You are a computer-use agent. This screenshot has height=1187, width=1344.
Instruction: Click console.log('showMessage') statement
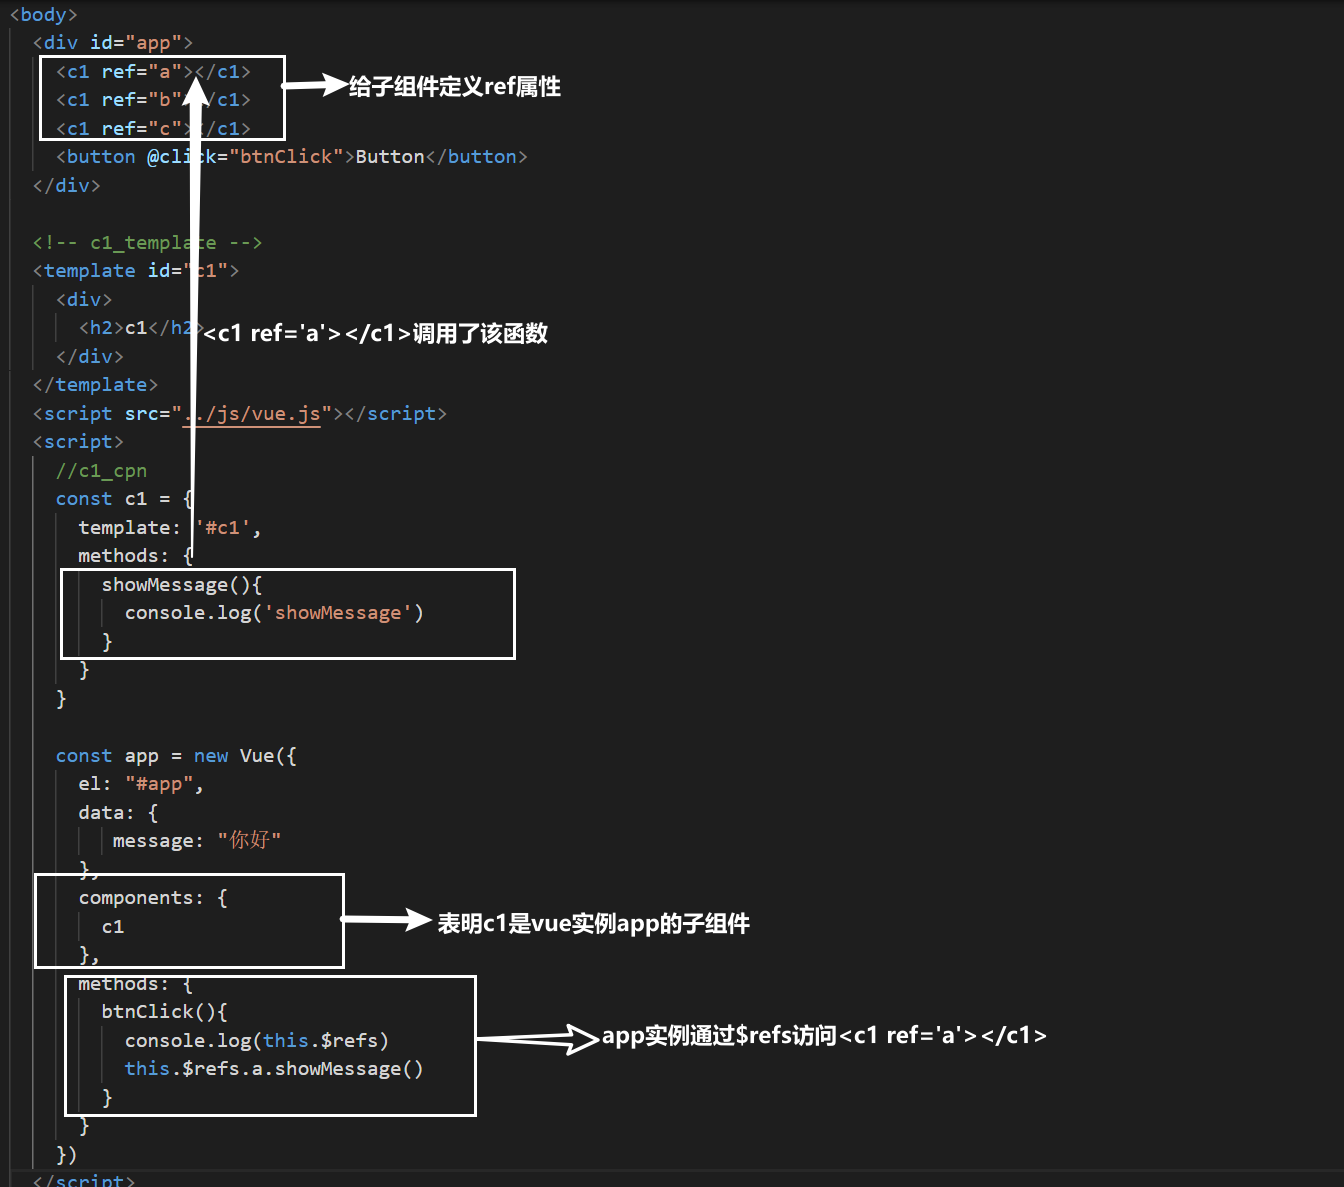click(x=273, y=612)
